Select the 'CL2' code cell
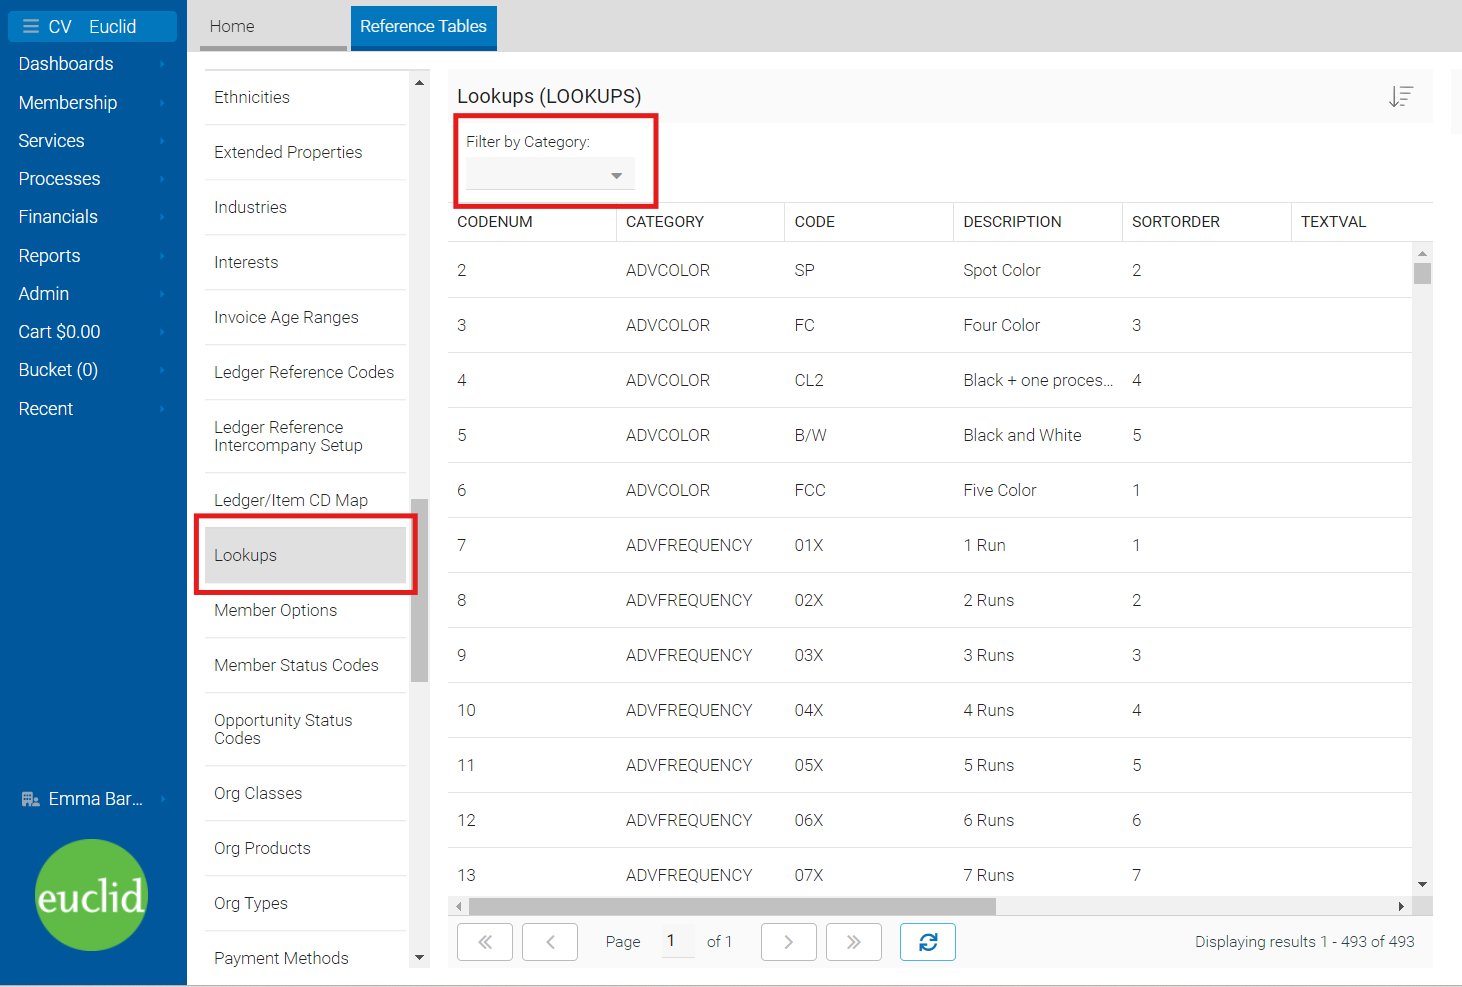This screenshot has height=987, width=1462. (869, 380)
